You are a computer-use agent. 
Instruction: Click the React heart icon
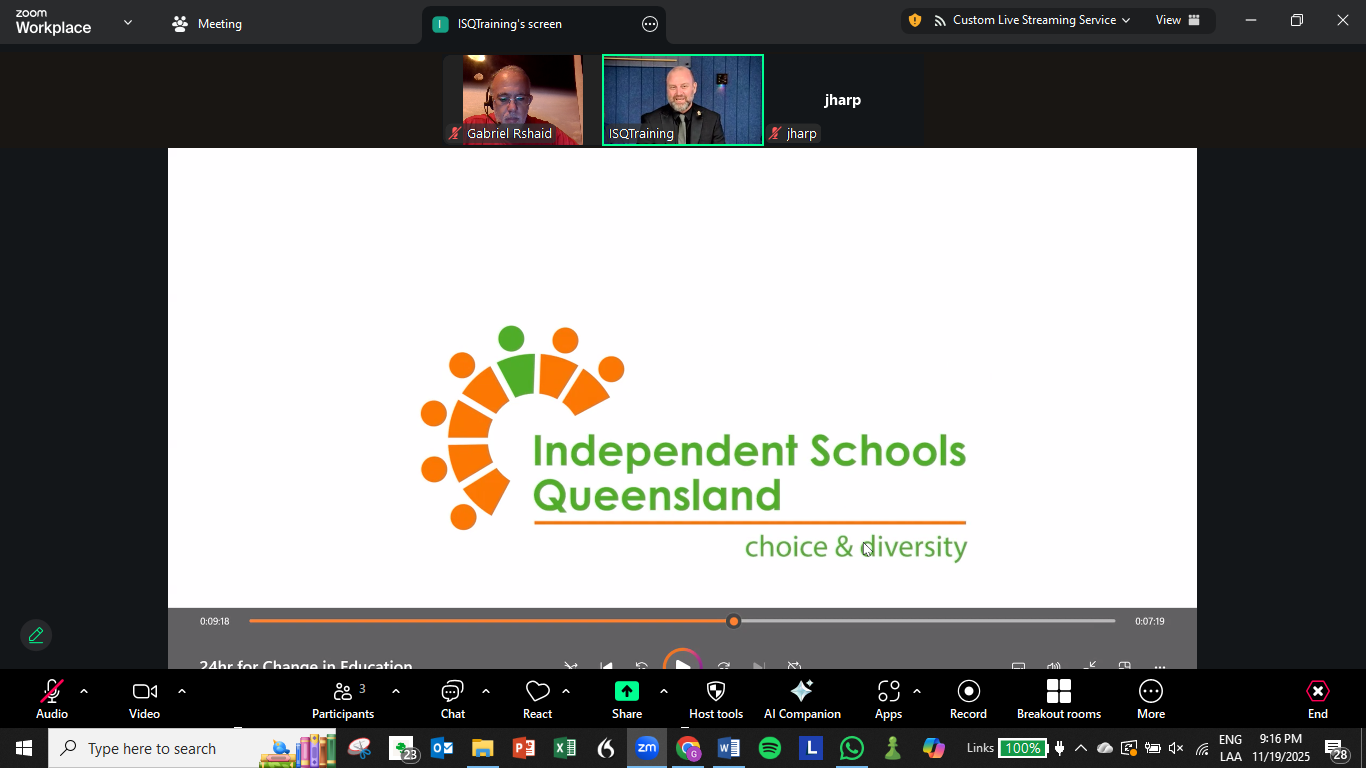coord(538,698)
